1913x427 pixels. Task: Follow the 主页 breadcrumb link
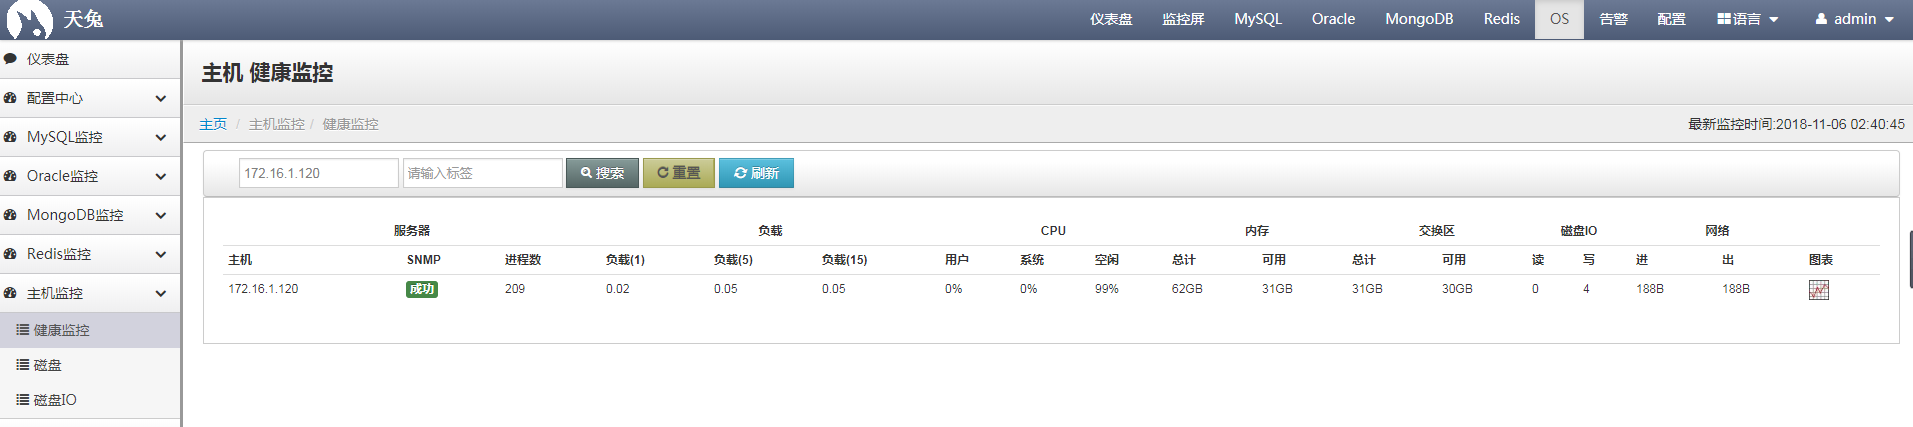pos(213,124)
